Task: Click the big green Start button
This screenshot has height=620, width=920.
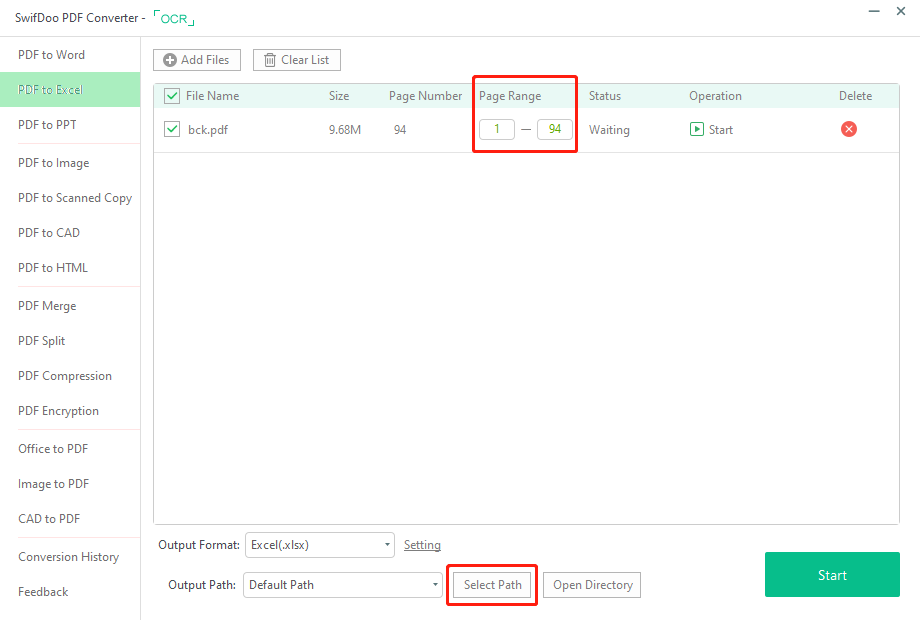Action: click(x=832, y=575)
